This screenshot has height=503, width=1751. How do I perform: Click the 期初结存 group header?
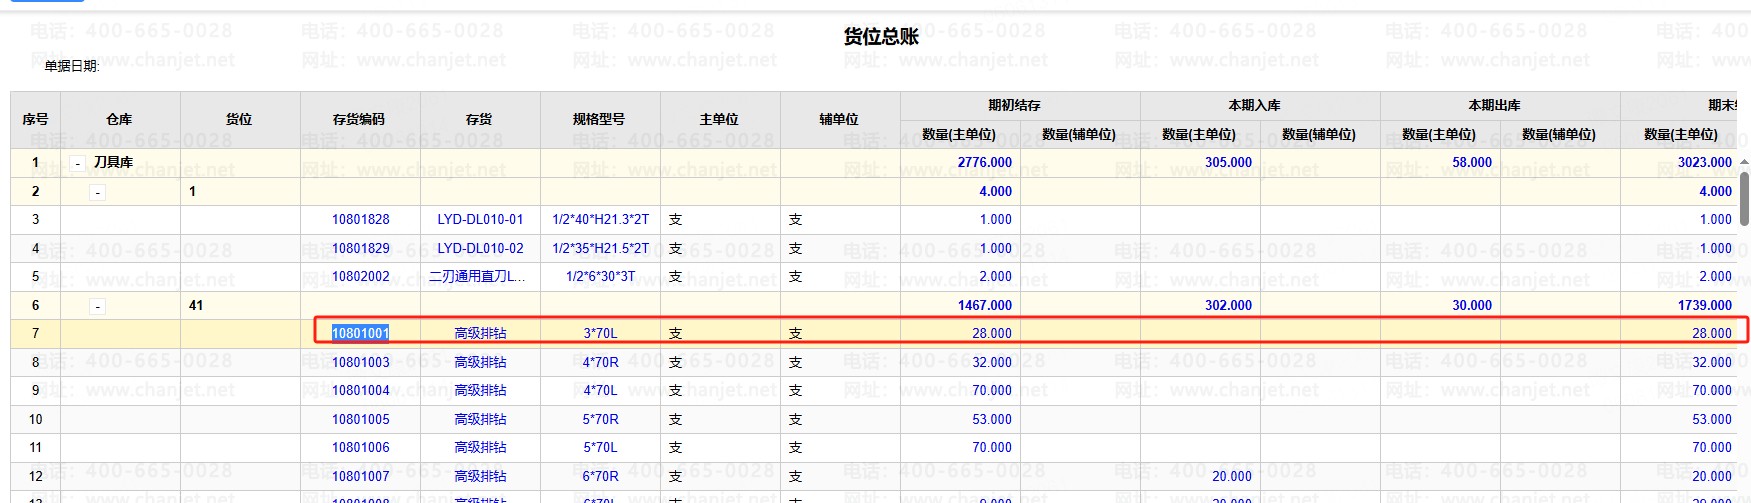(x=1014, y=105)
